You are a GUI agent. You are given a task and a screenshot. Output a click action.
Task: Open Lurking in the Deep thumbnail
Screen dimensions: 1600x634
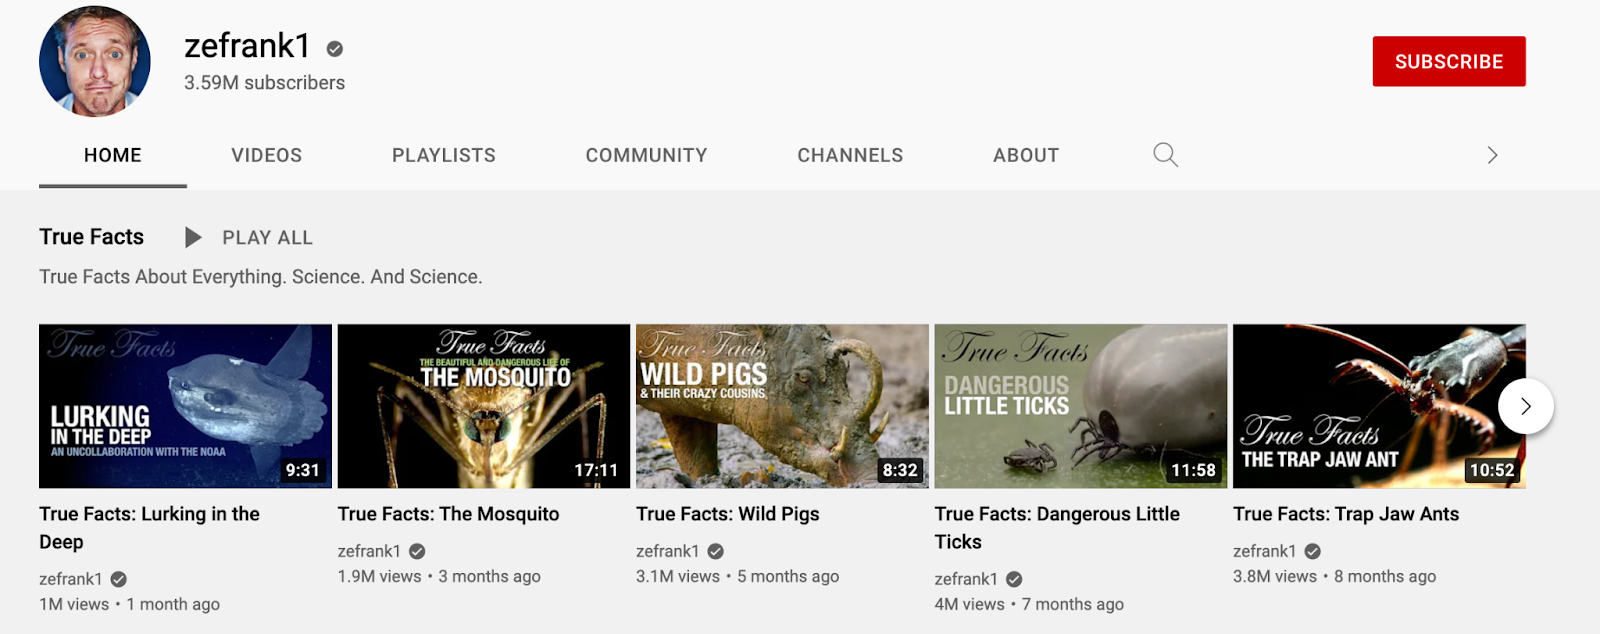point(185,406)
